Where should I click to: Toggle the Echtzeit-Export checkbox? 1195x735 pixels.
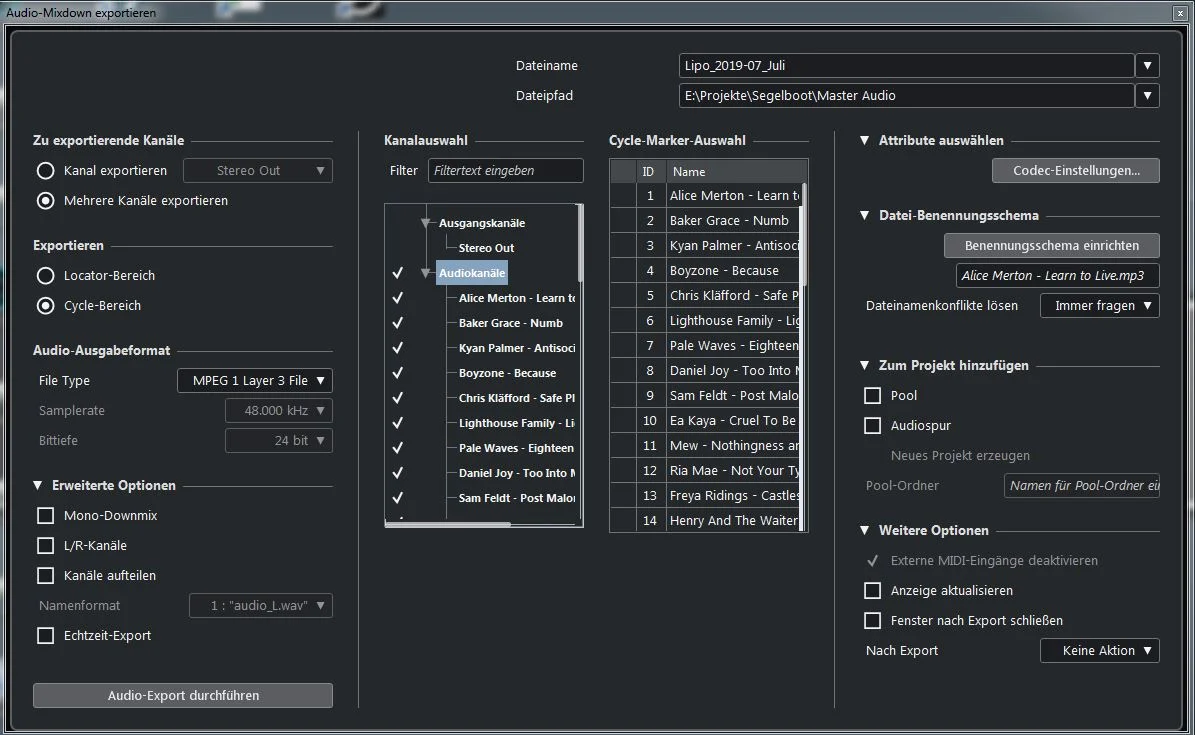46,635
